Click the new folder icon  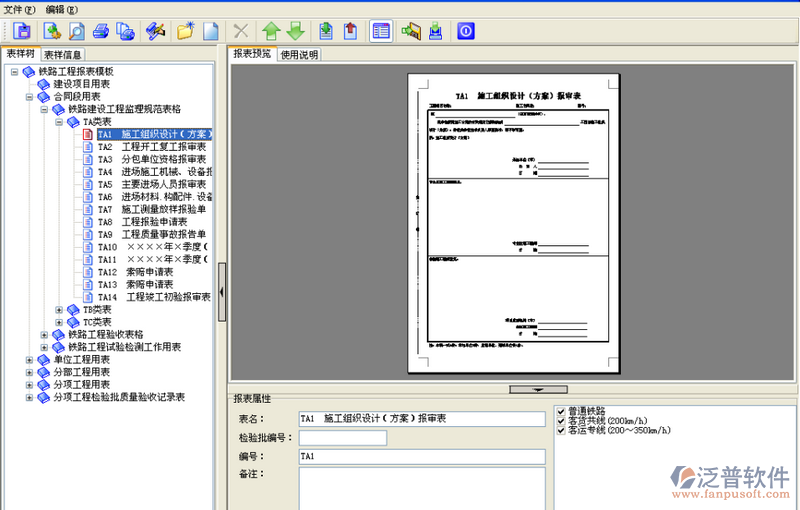point(185,31)
